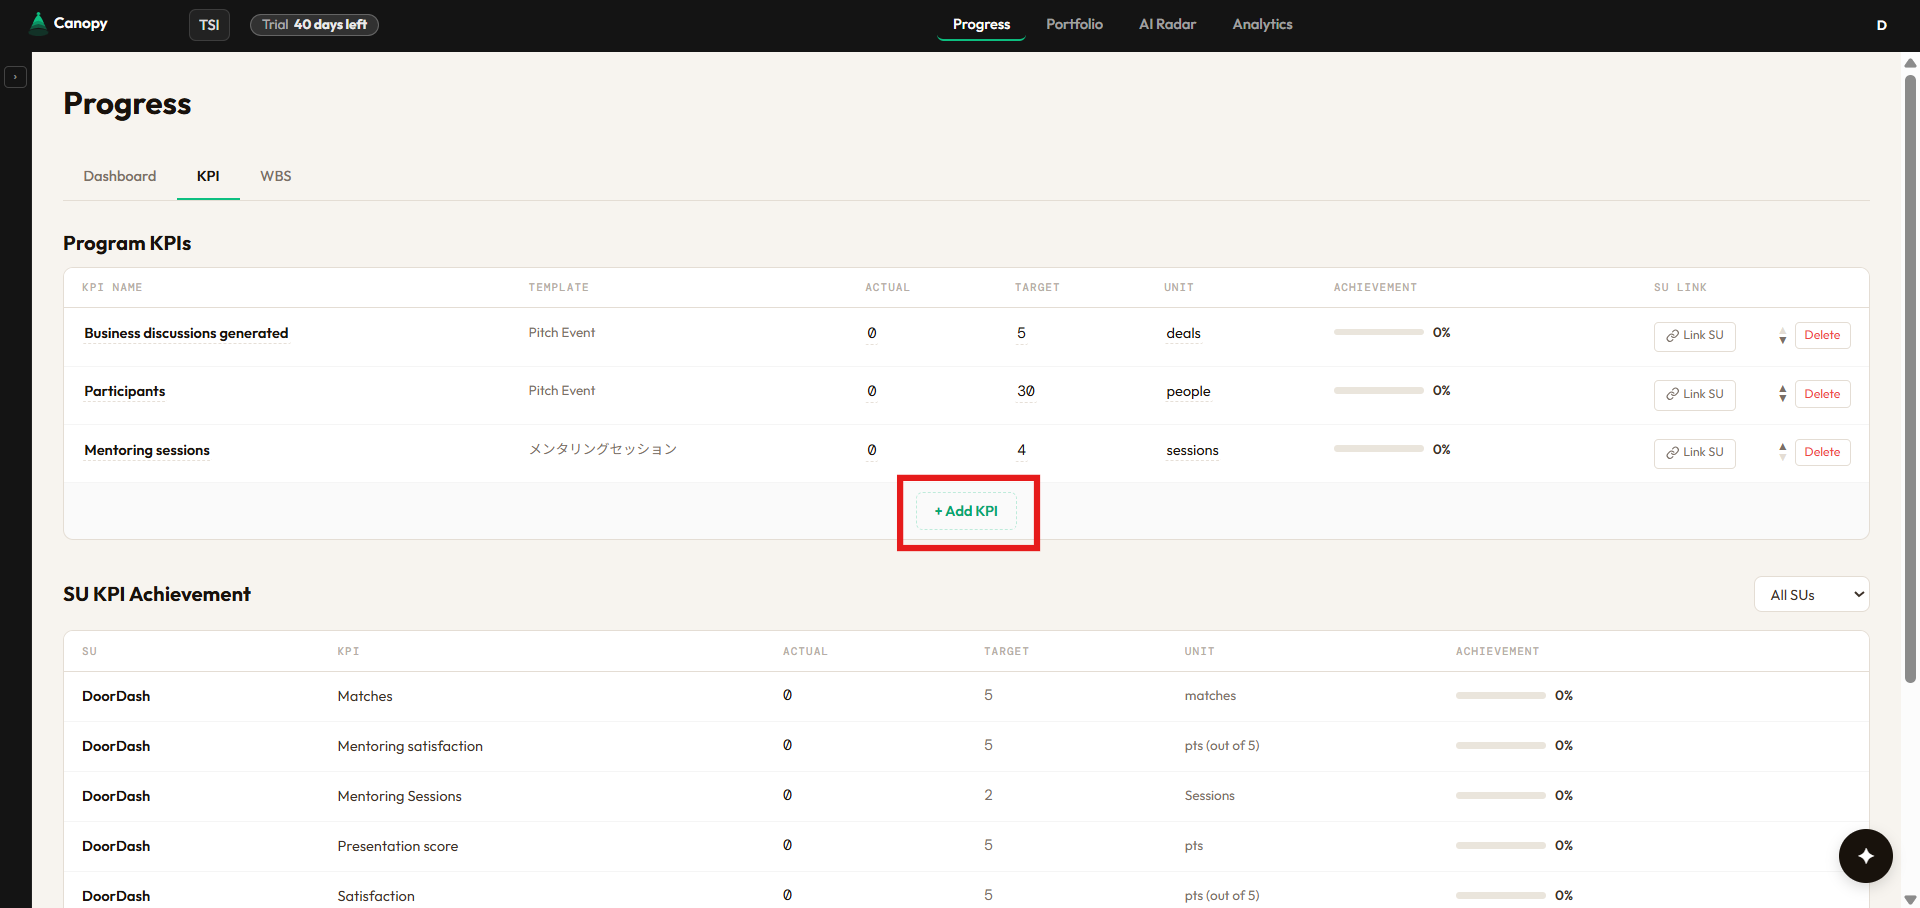The image size is (1920, 908).
Task: Open the TSI workspace switcher
Action: [209, 25]
